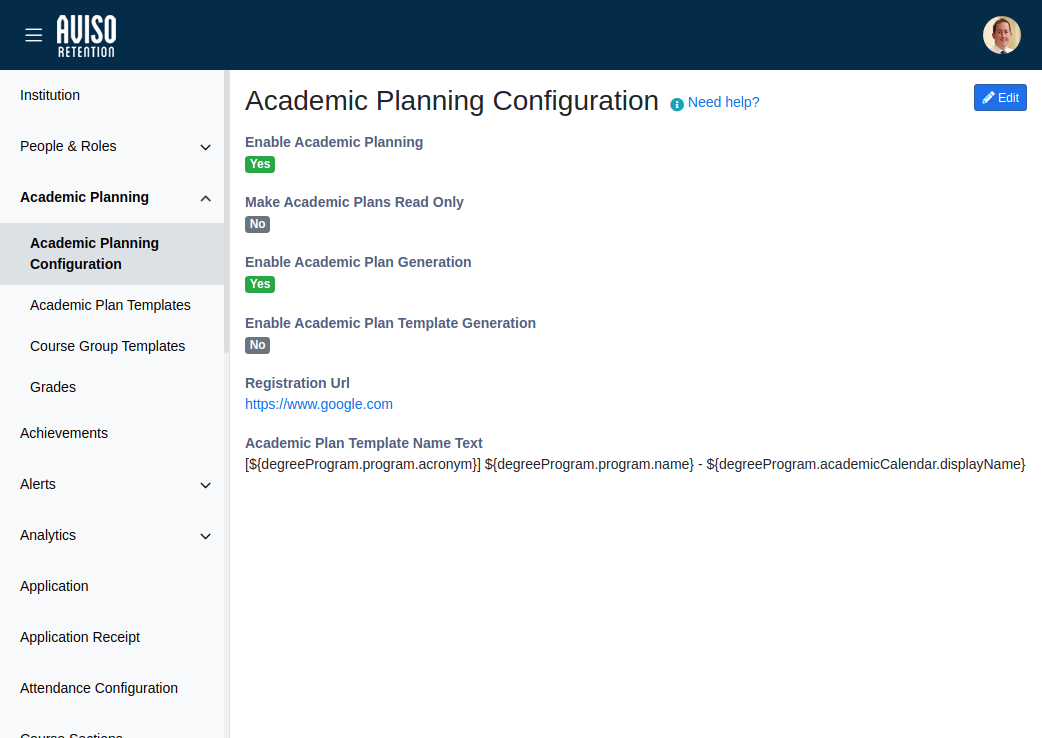Click the Aviso Retention logo
The width and height of the screenshot is (1042, 738).
[86, 34]
